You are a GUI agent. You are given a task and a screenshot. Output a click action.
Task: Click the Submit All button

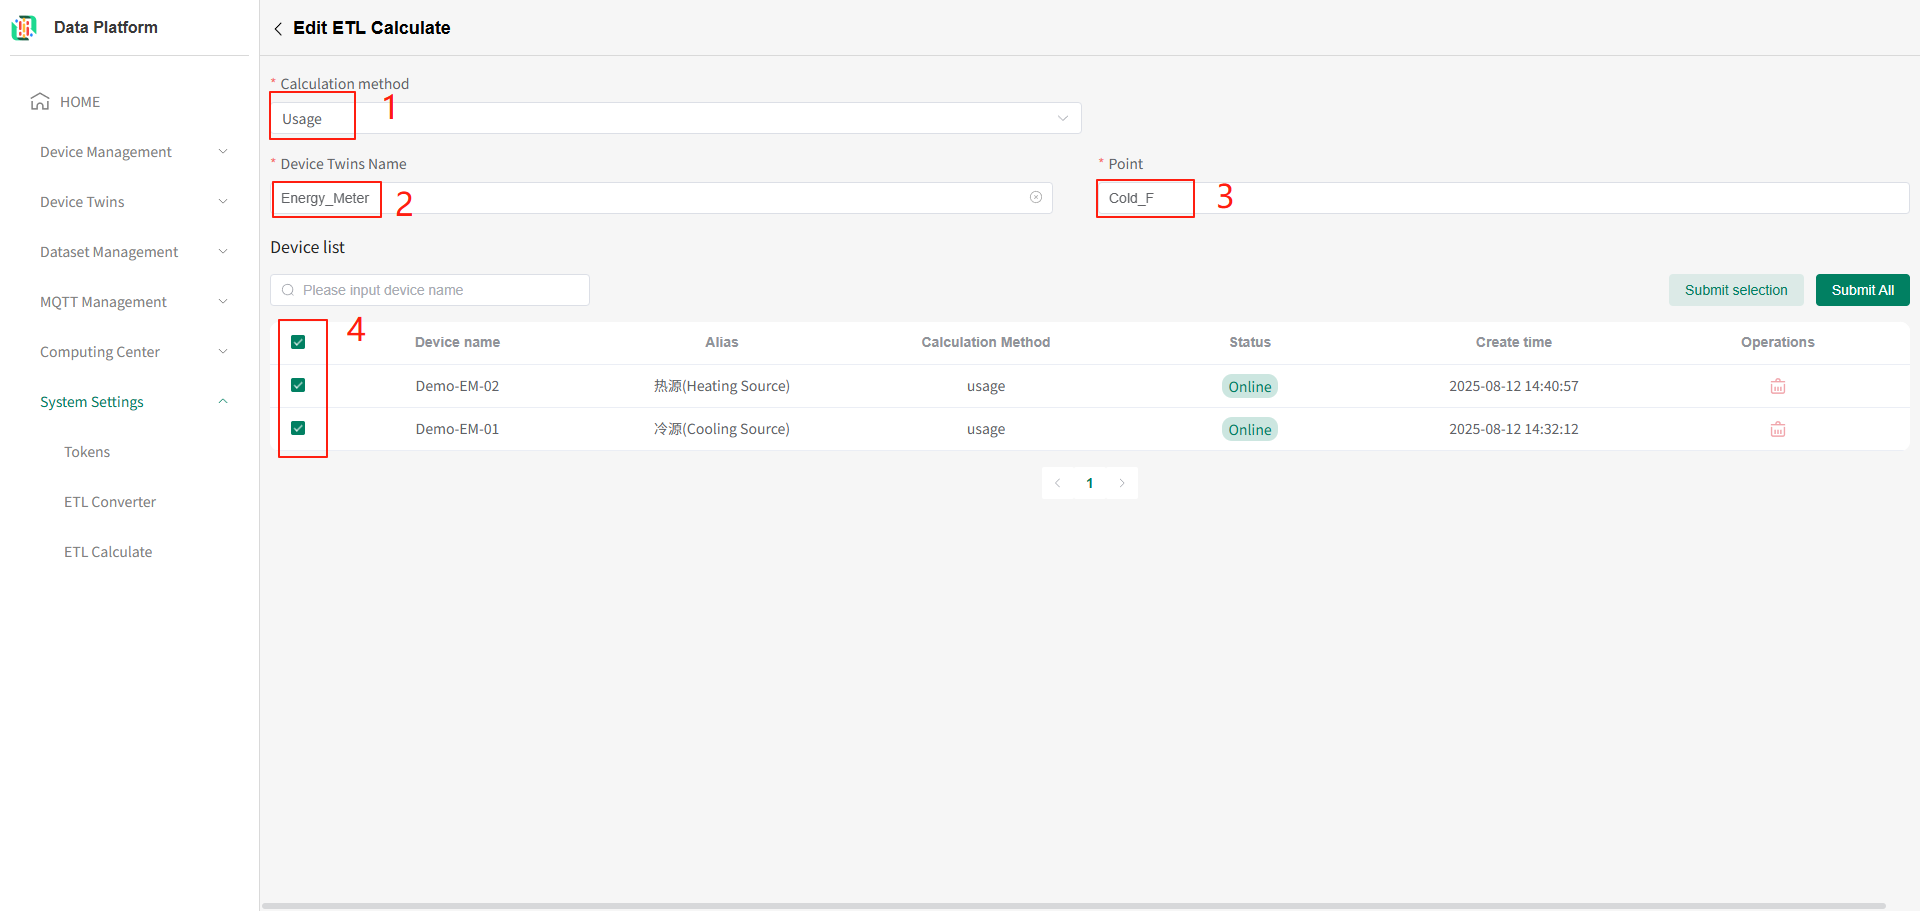pyautogui.click(x=1862, y=290)
